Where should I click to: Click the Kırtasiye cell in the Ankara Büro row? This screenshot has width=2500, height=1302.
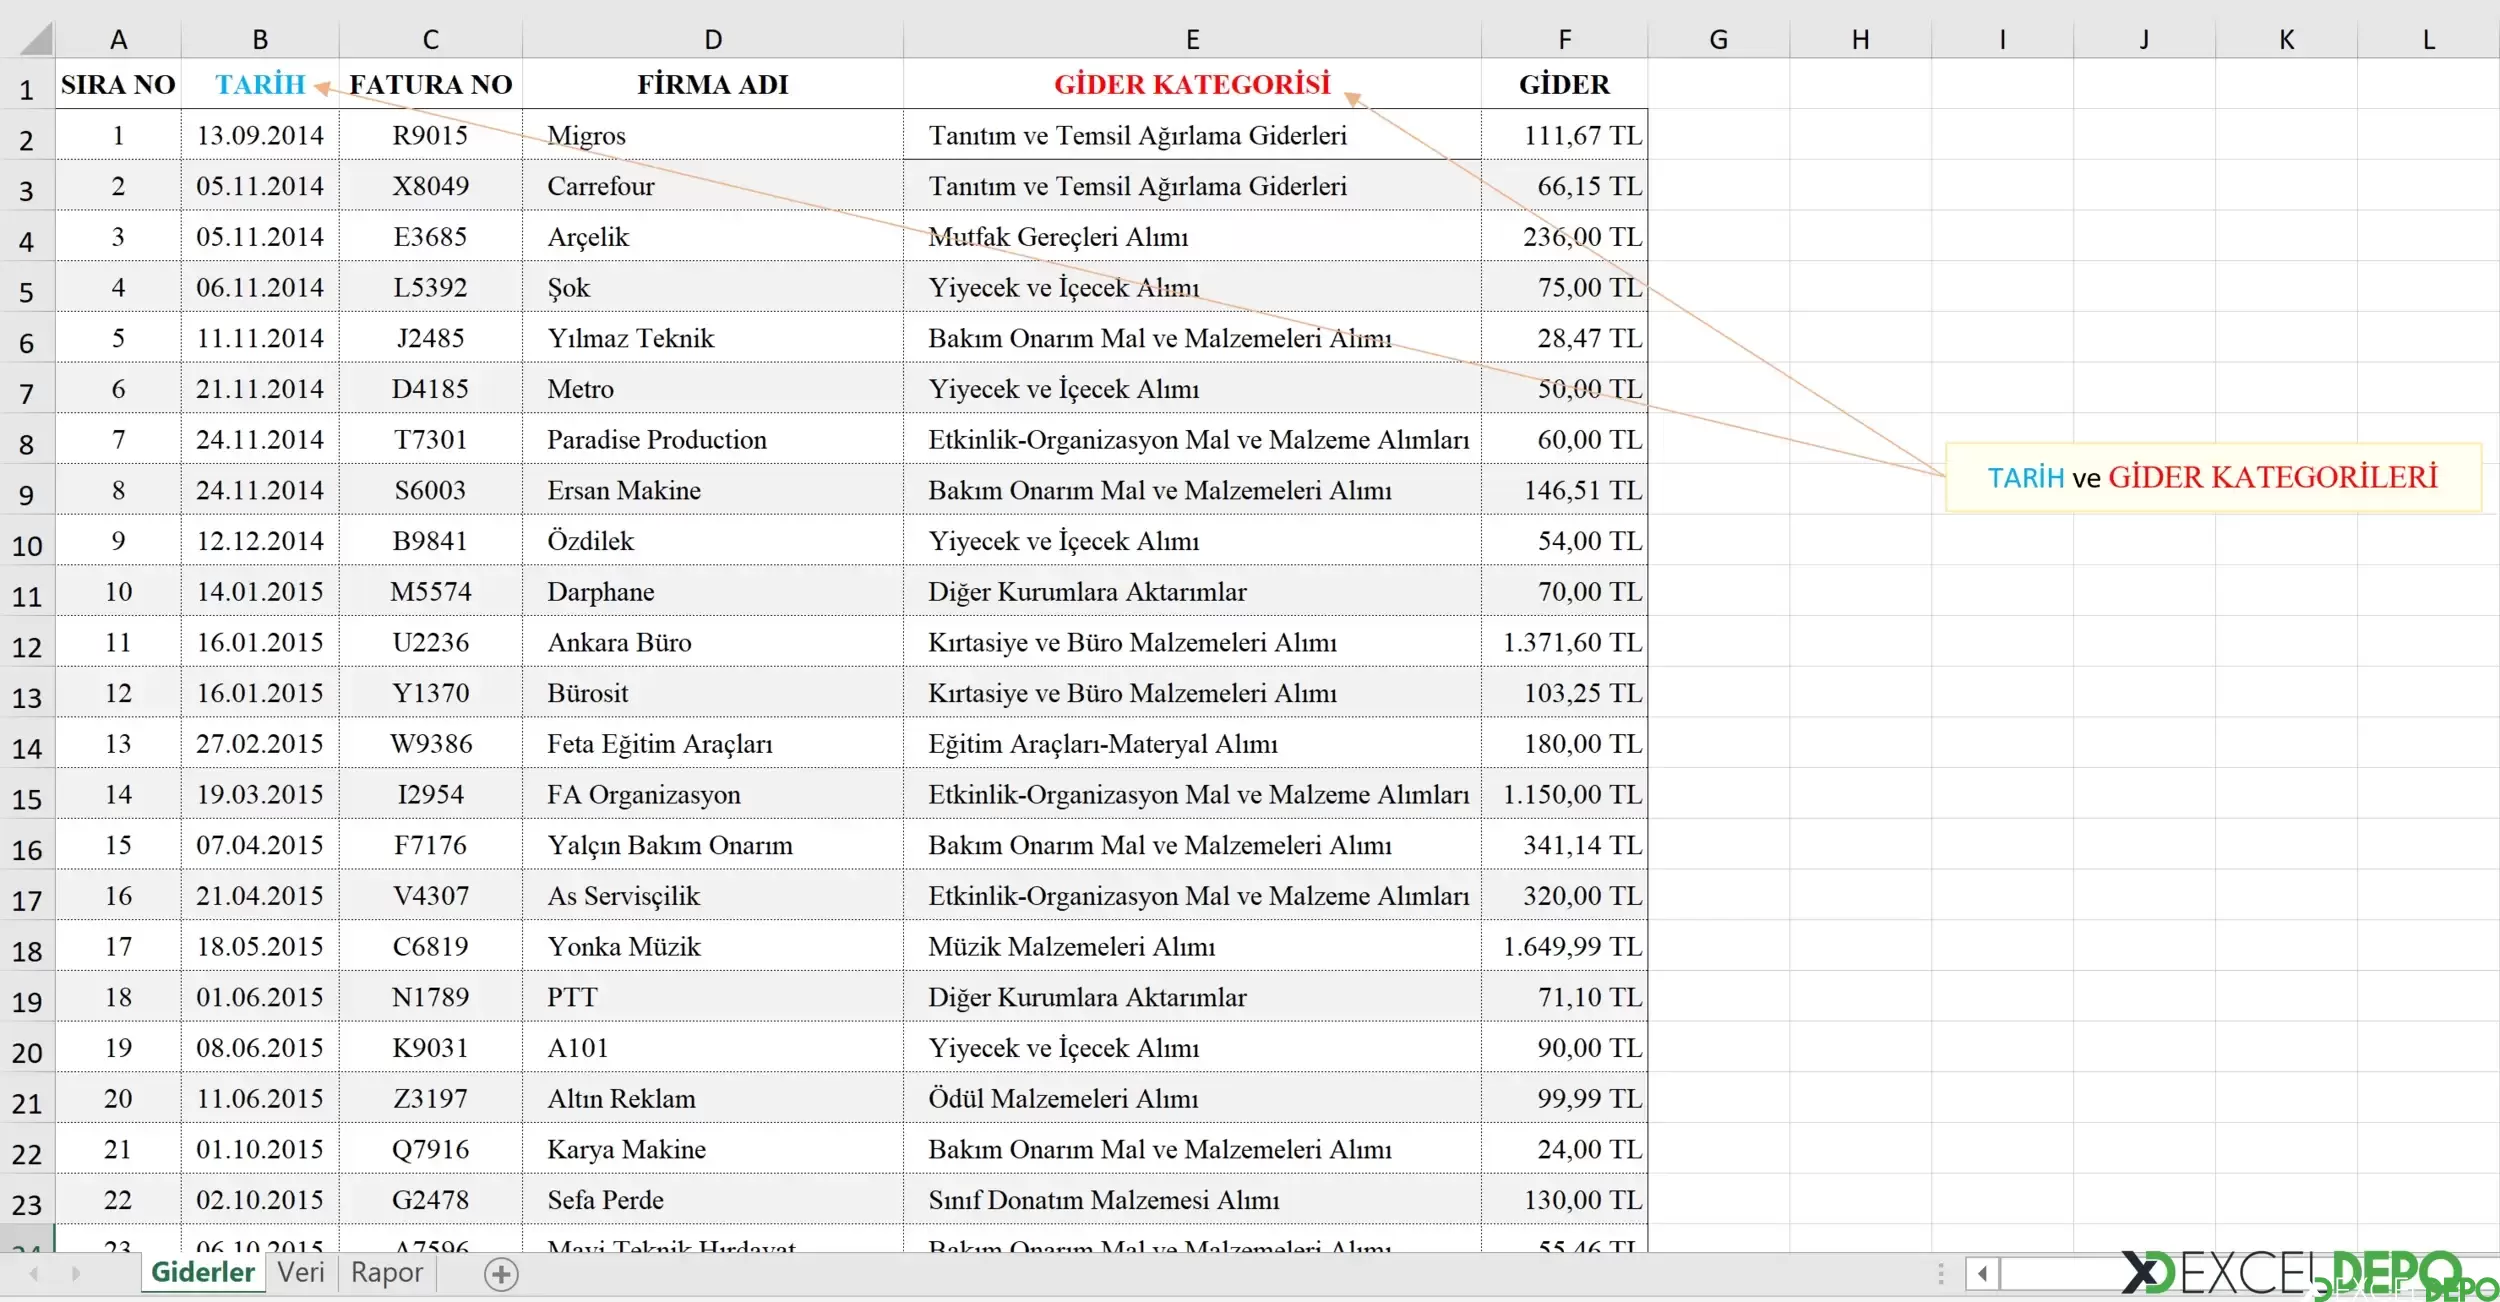1192,642
